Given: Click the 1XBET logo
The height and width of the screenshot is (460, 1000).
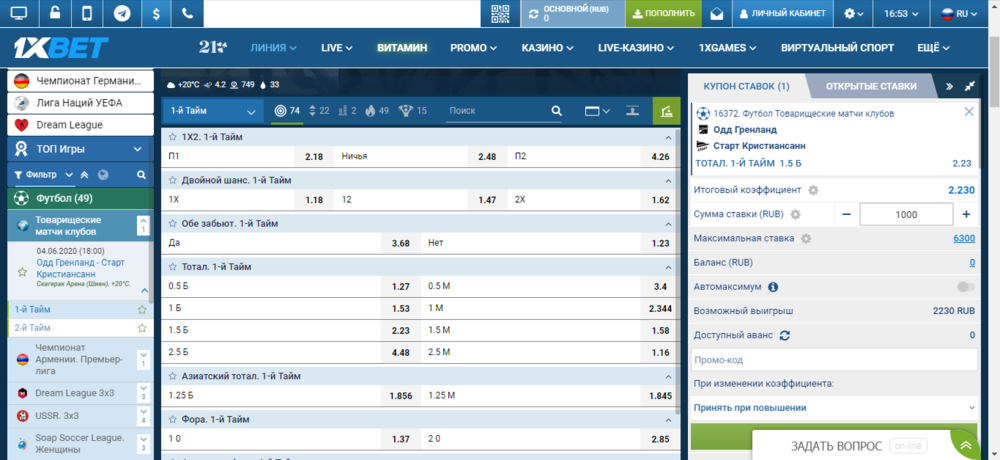Looking at the screenshot, I should click(61, 47).
